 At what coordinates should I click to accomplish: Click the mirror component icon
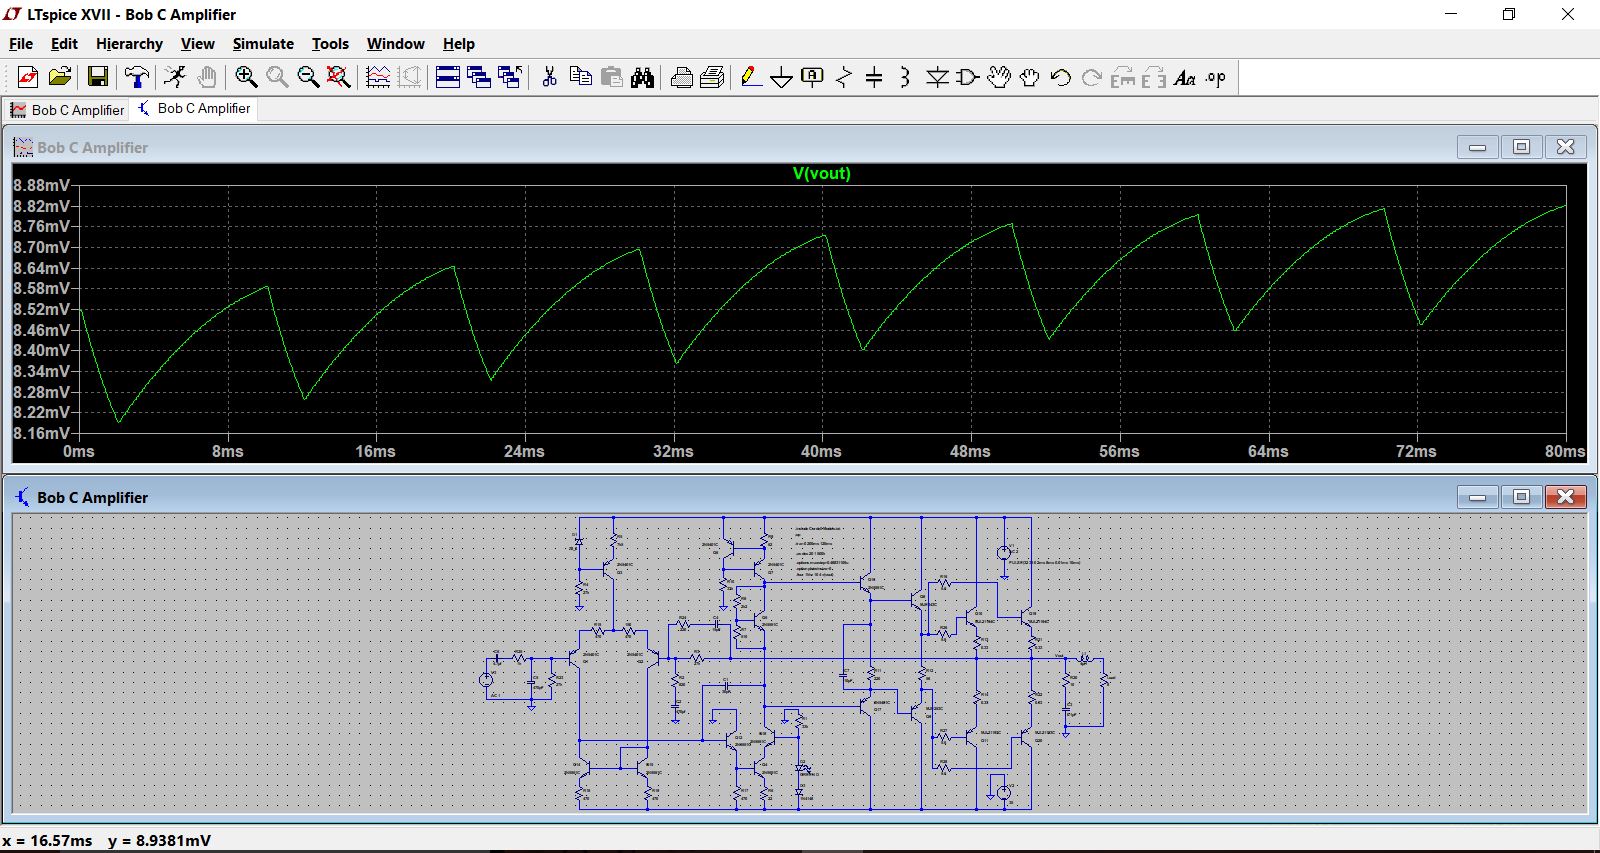[1154, 77]
